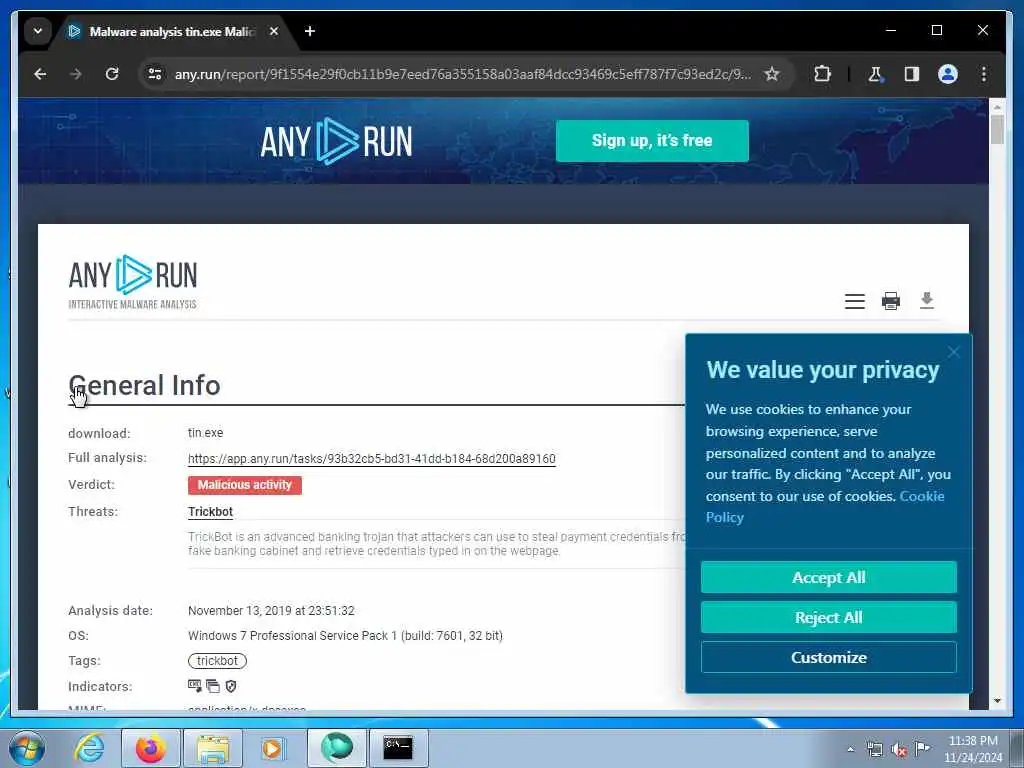Click the tin.exe download name

point(206,433)
